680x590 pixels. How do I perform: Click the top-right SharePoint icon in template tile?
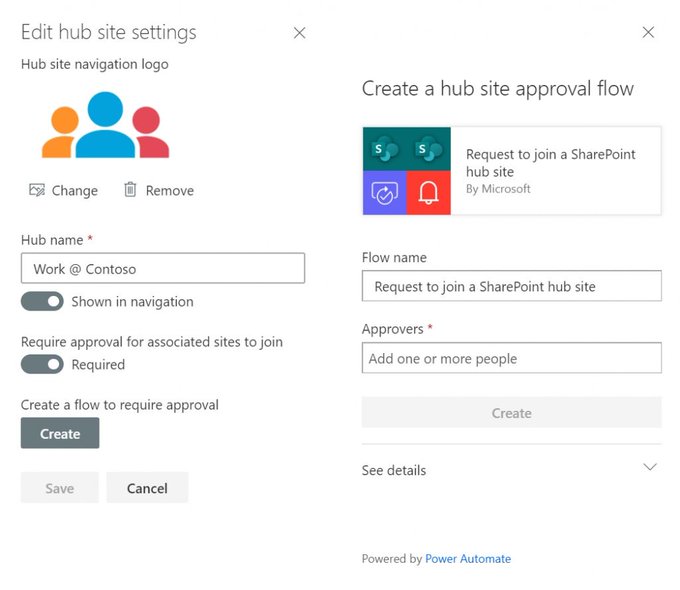[x=428, y=149]
